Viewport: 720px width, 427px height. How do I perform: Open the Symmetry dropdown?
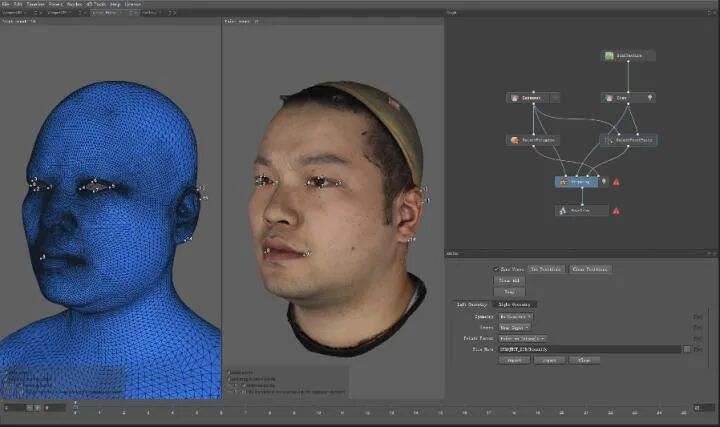(x=516, y=317)
